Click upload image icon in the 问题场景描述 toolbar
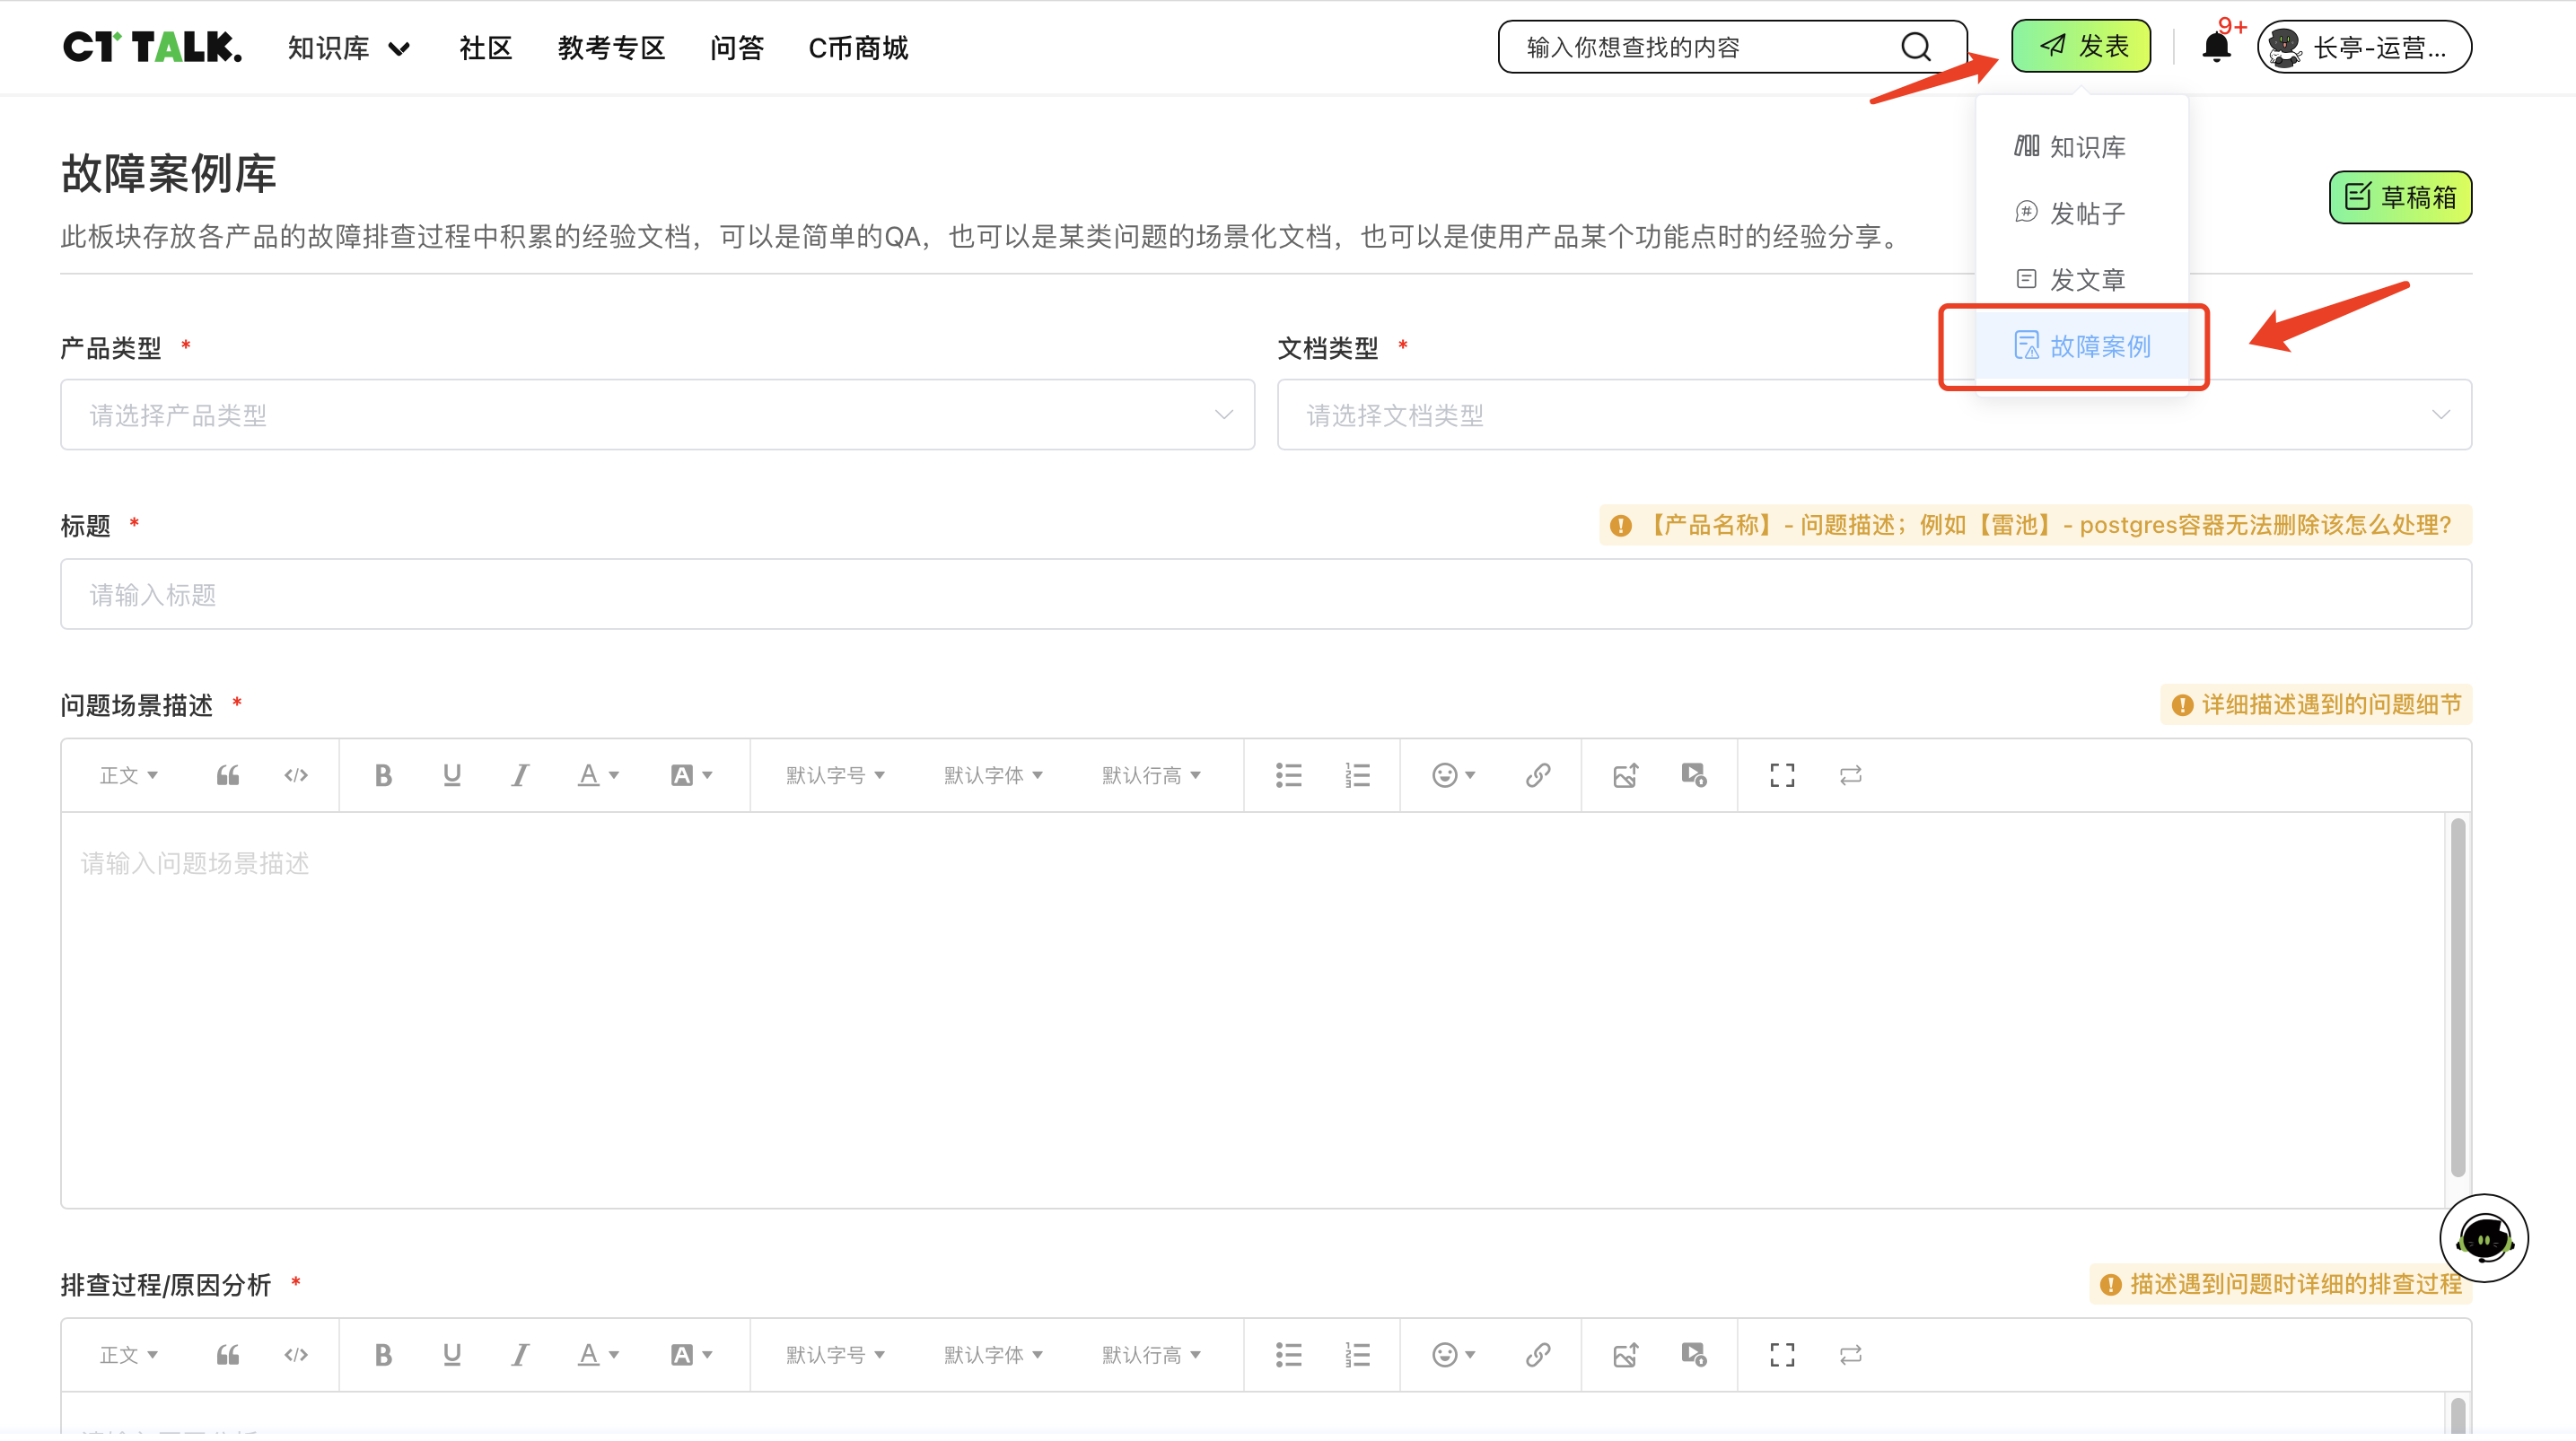Image resolution: width=2576 pixels, height=1441 pixels. 1625,775
